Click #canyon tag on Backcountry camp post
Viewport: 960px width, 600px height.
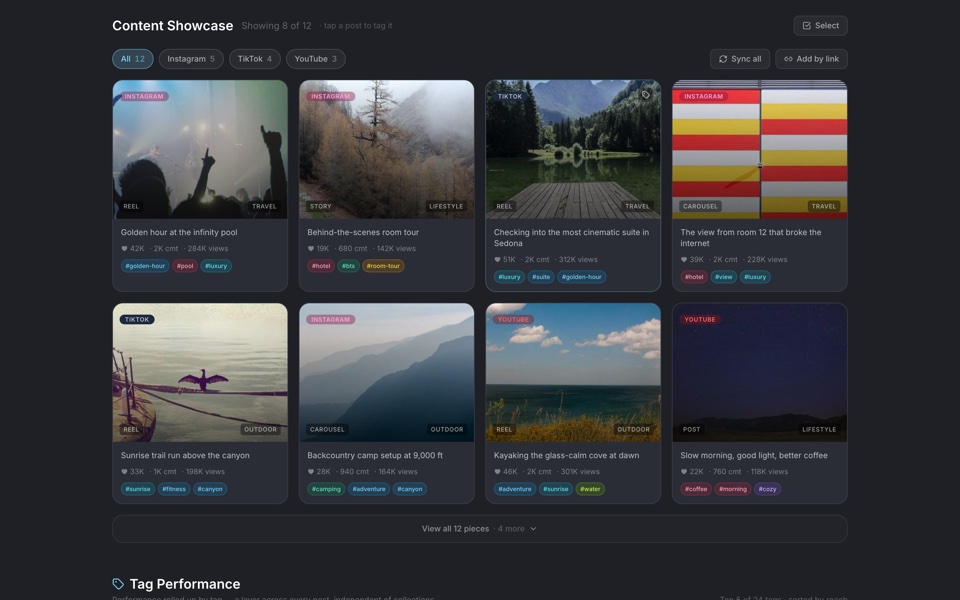pyautogui.click(x=410, y=489)
